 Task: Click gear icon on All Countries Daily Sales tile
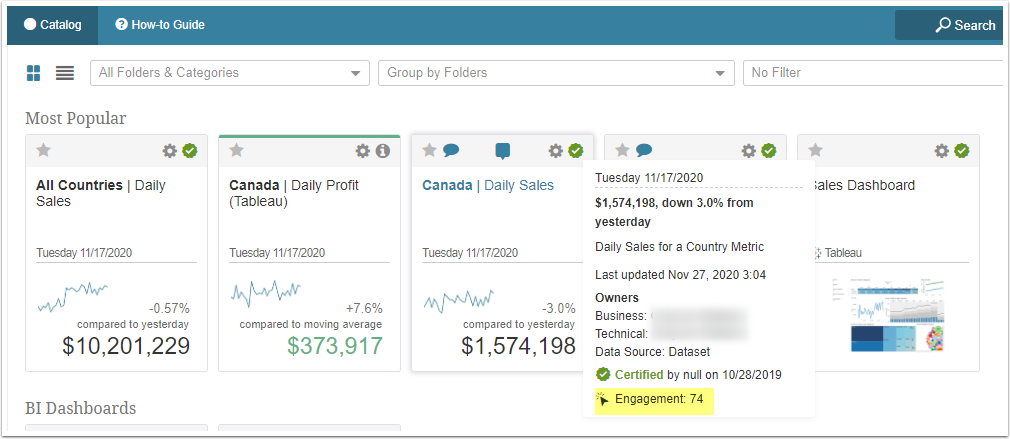pyautogui.click(x=170, y=151)
